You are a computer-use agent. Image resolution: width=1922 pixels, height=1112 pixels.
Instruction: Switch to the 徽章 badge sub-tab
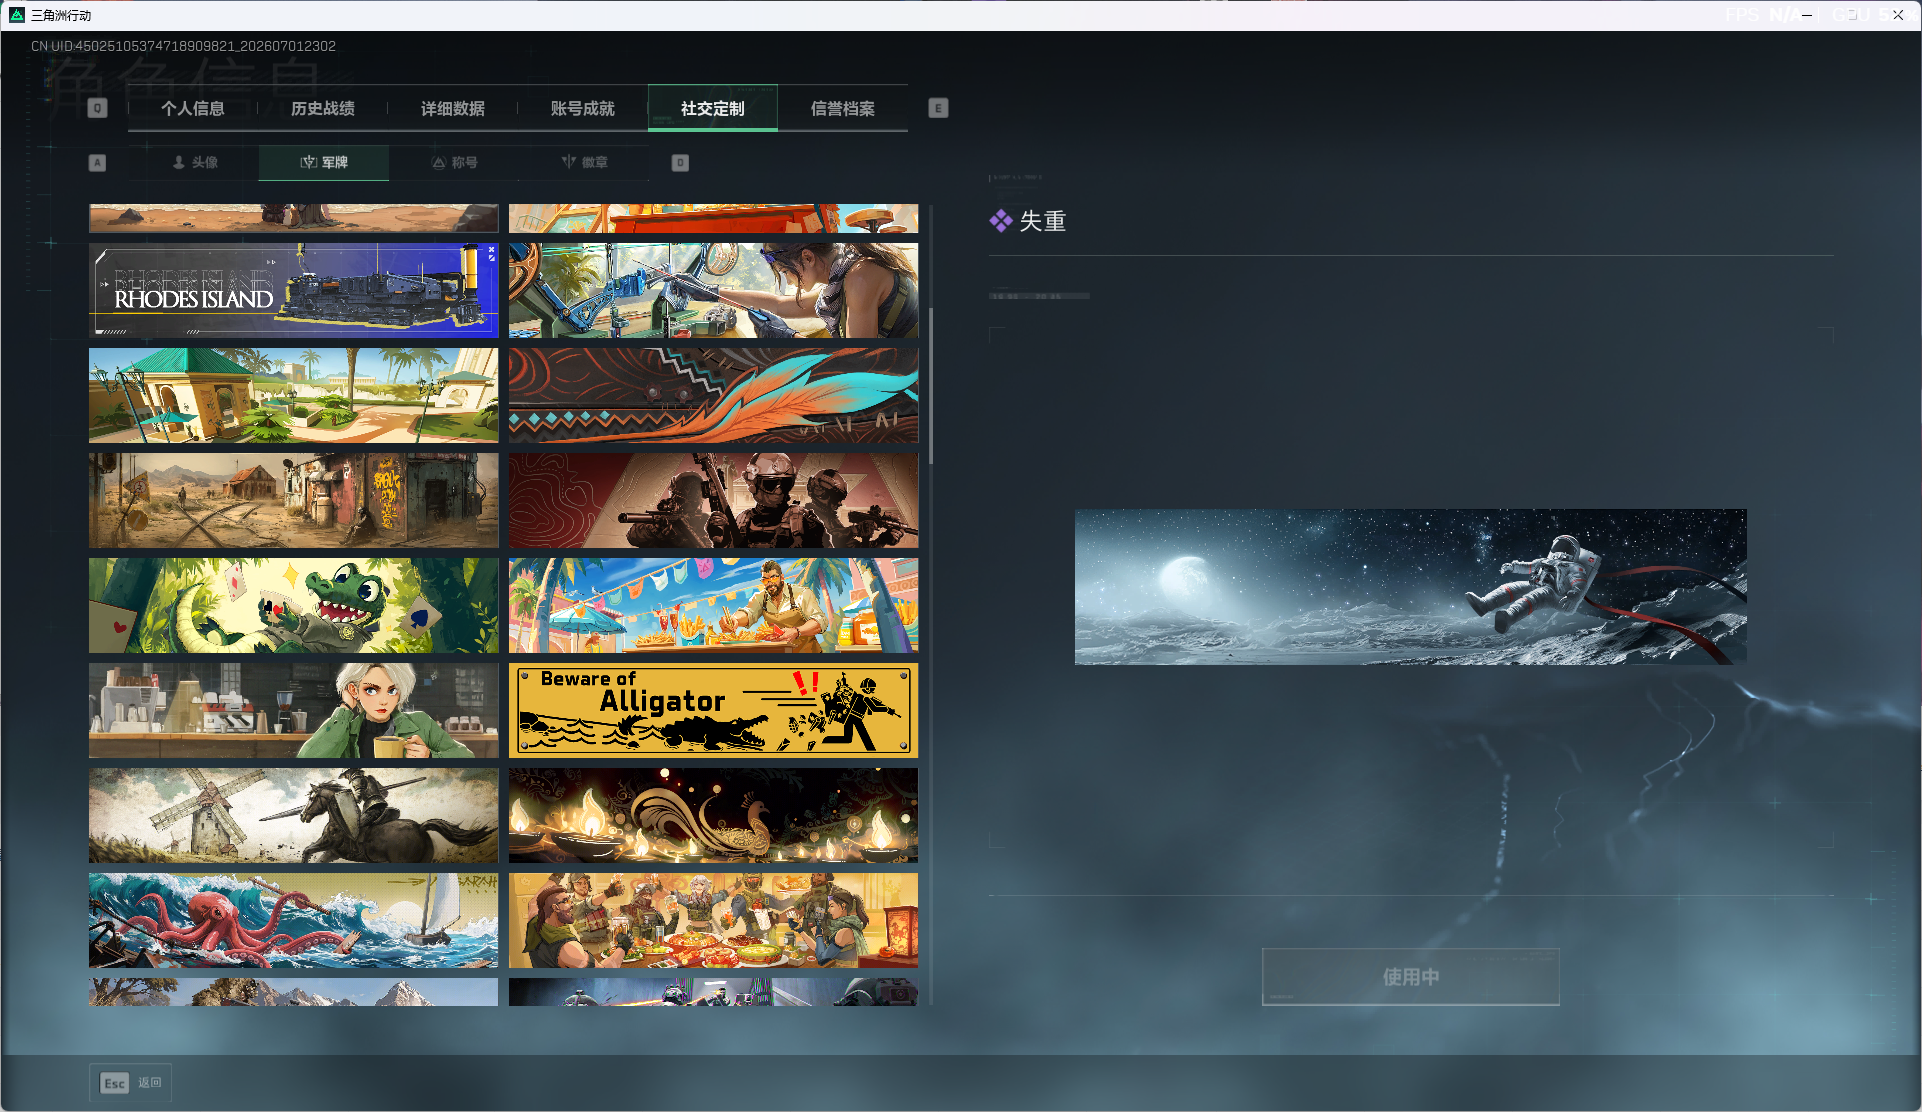[584, 162]
